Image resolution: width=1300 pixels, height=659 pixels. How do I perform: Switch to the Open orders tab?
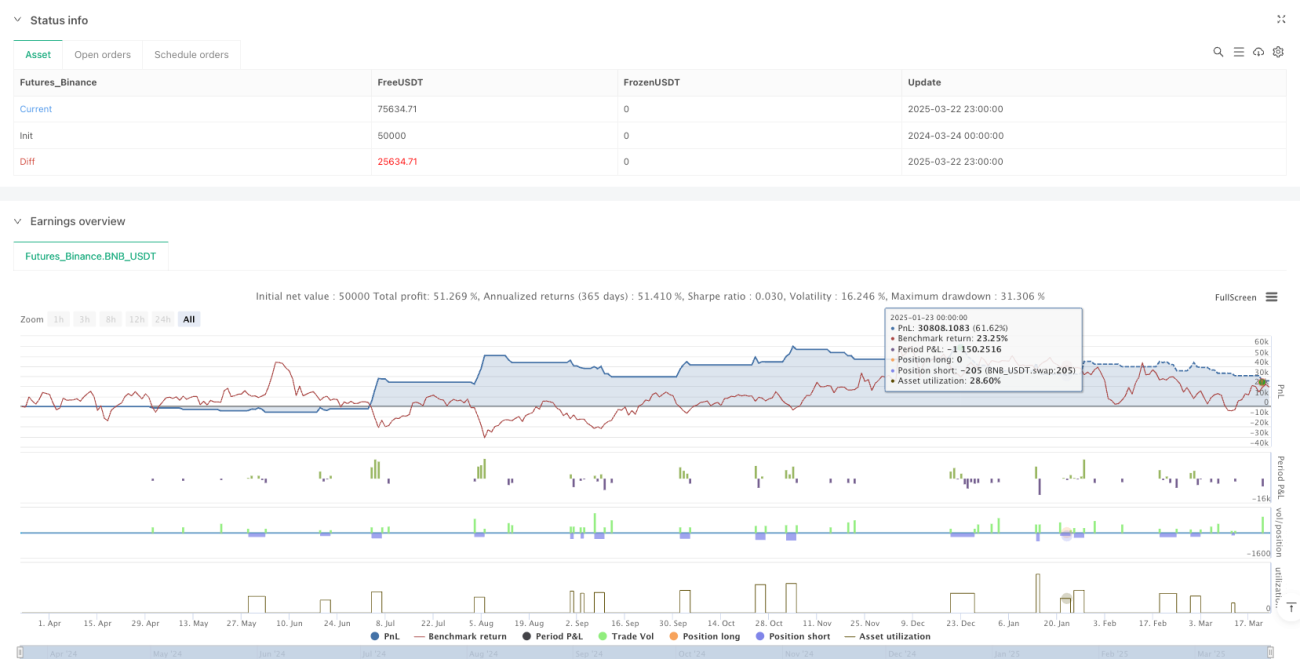tap(103, 55)
